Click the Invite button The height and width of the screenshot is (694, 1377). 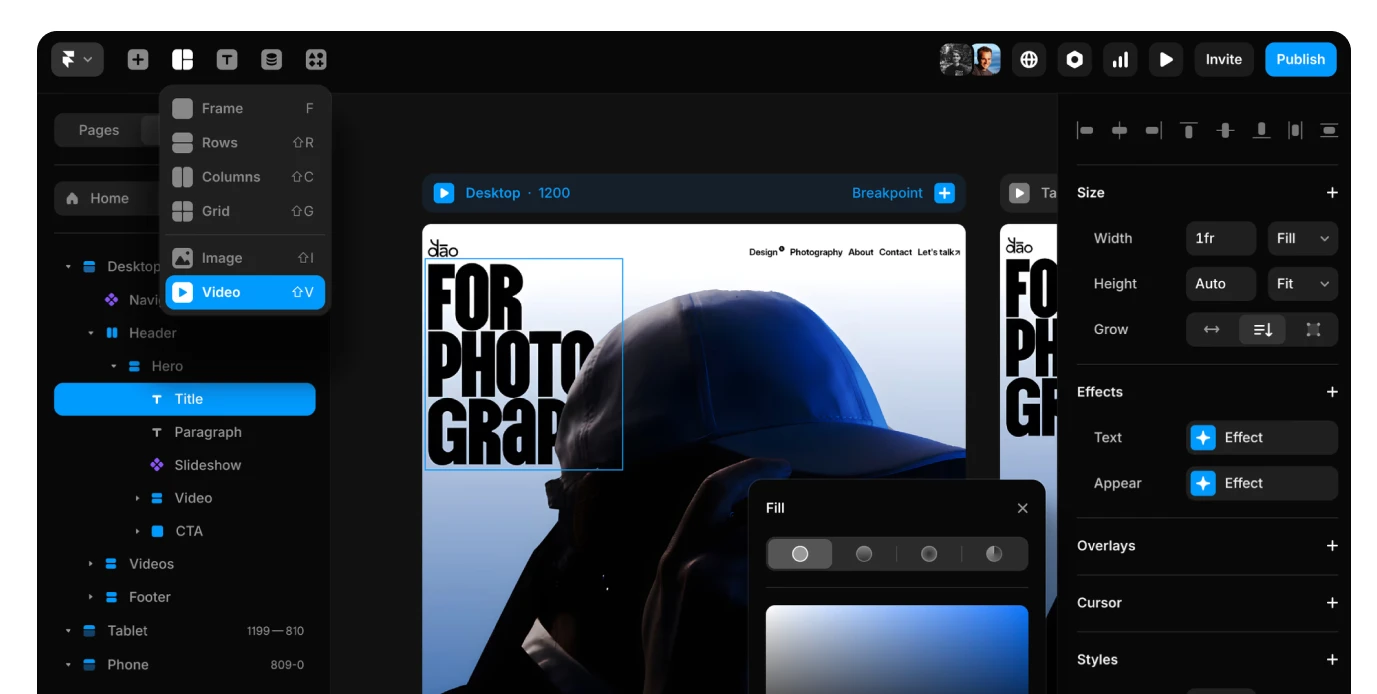1223,59
